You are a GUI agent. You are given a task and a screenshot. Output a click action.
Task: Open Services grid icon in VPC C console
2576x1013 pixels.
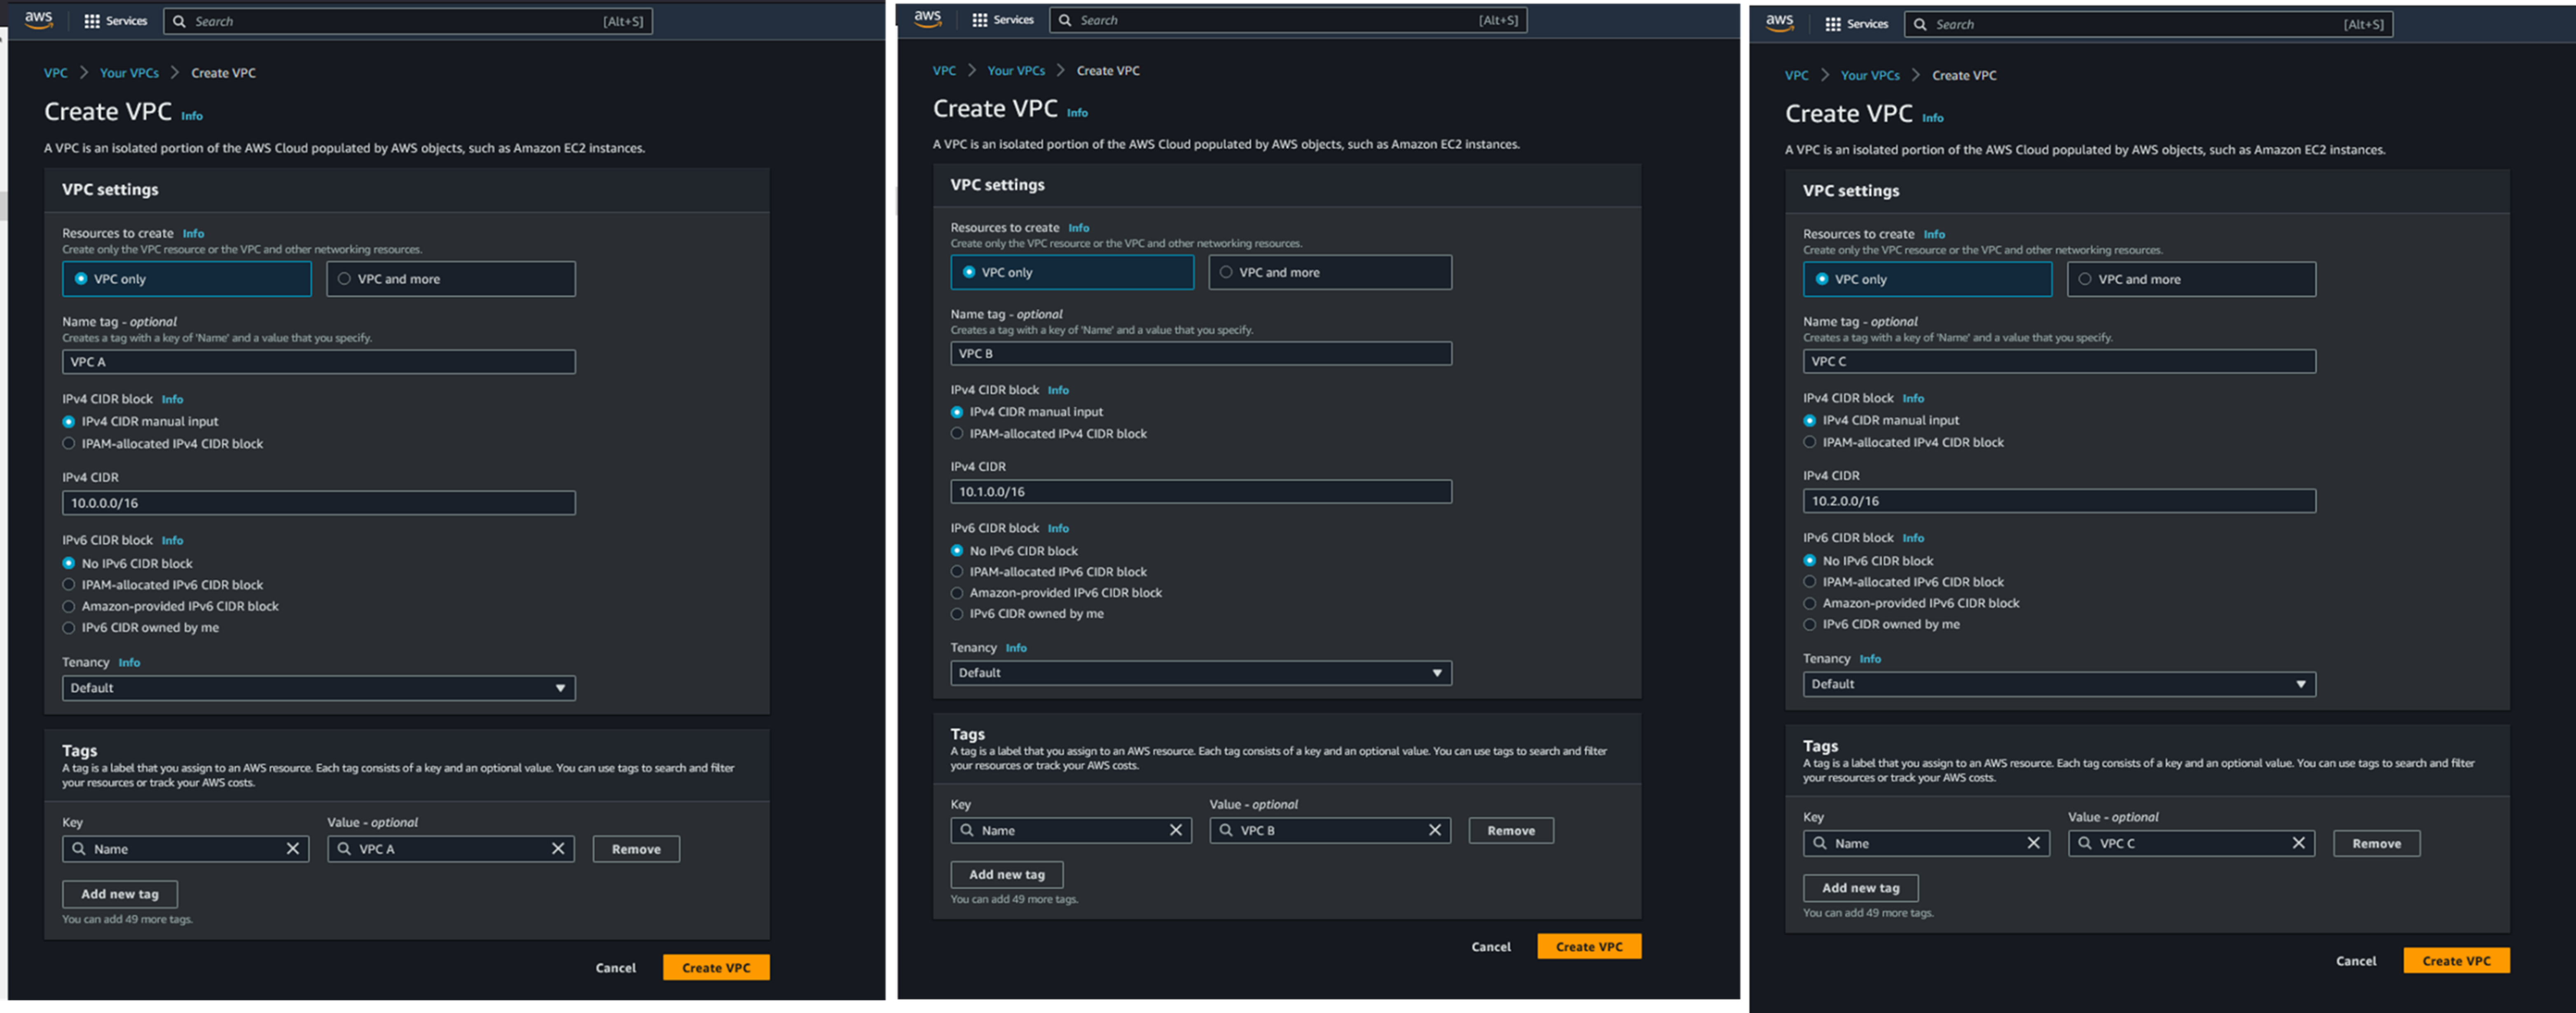click(x=1832, y=24)
